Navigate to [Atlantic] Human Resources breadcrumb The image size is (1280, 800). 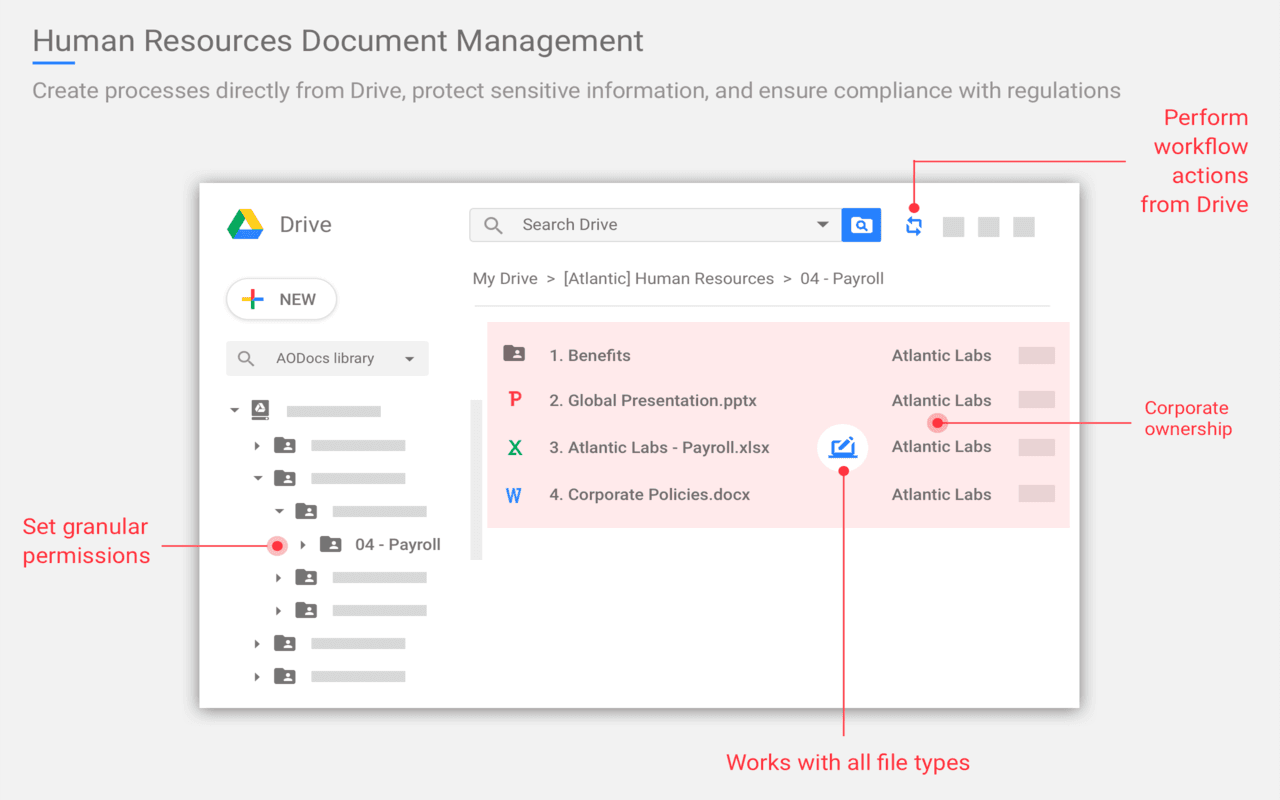(668, 279)
